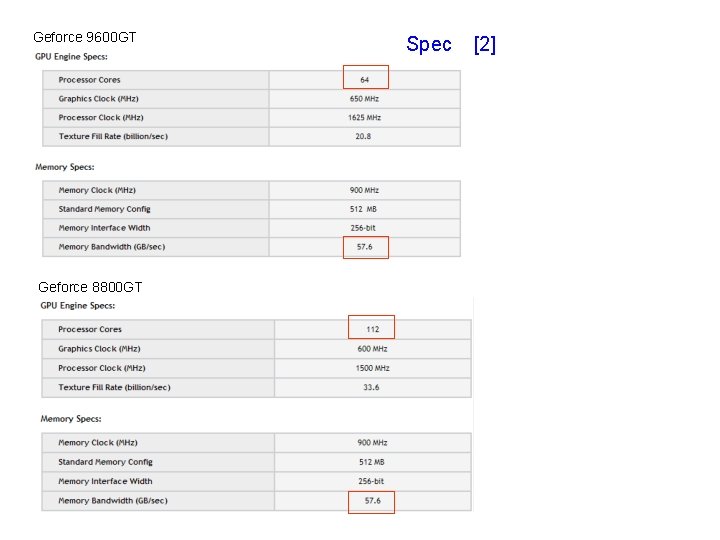
Task: Click the 20.8 texture fill rate value
Action: point(363,136)
